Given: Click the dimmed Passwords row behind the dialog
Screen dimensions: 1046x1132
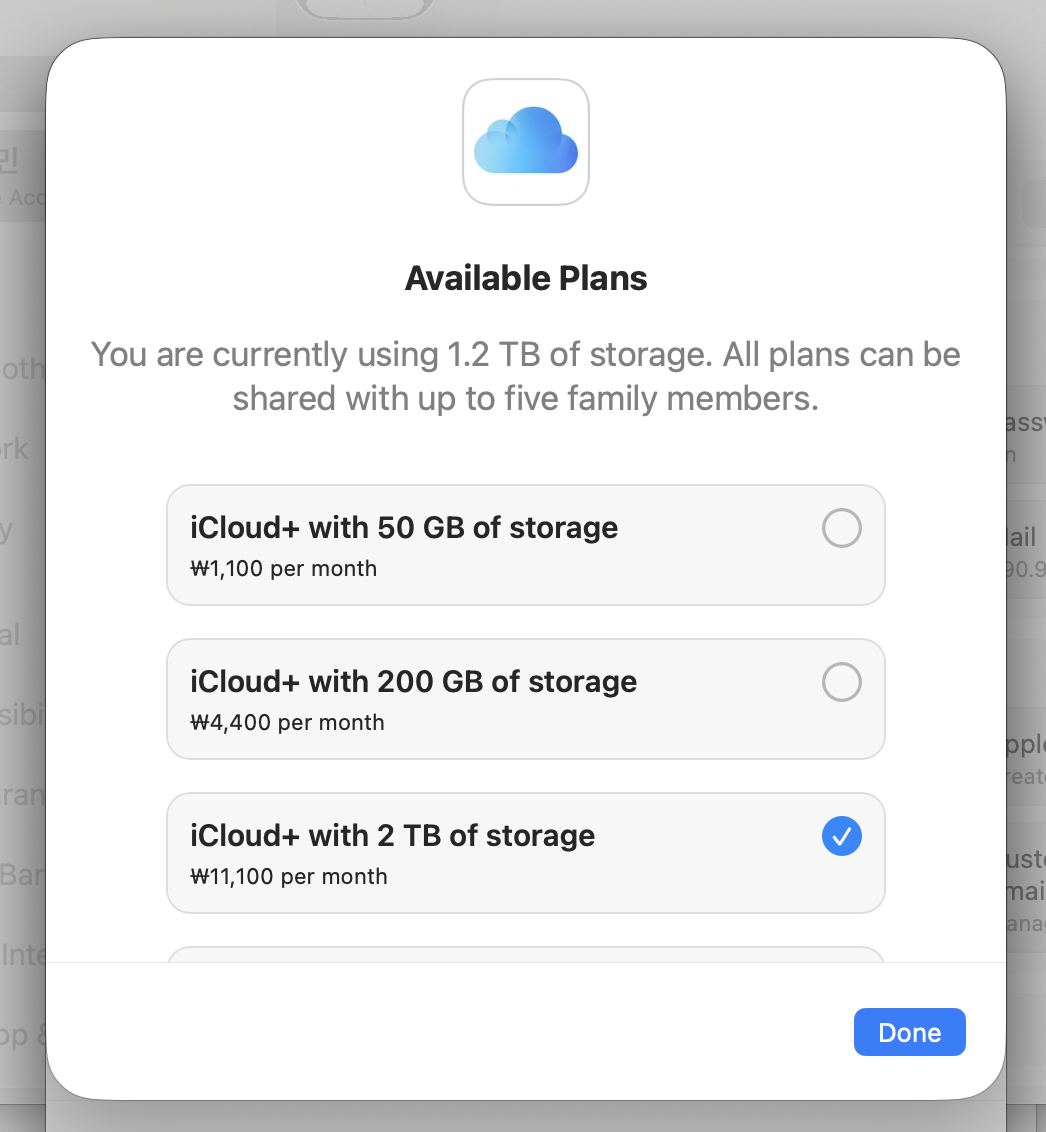Looking at the screenshot, I should 1026,436.
